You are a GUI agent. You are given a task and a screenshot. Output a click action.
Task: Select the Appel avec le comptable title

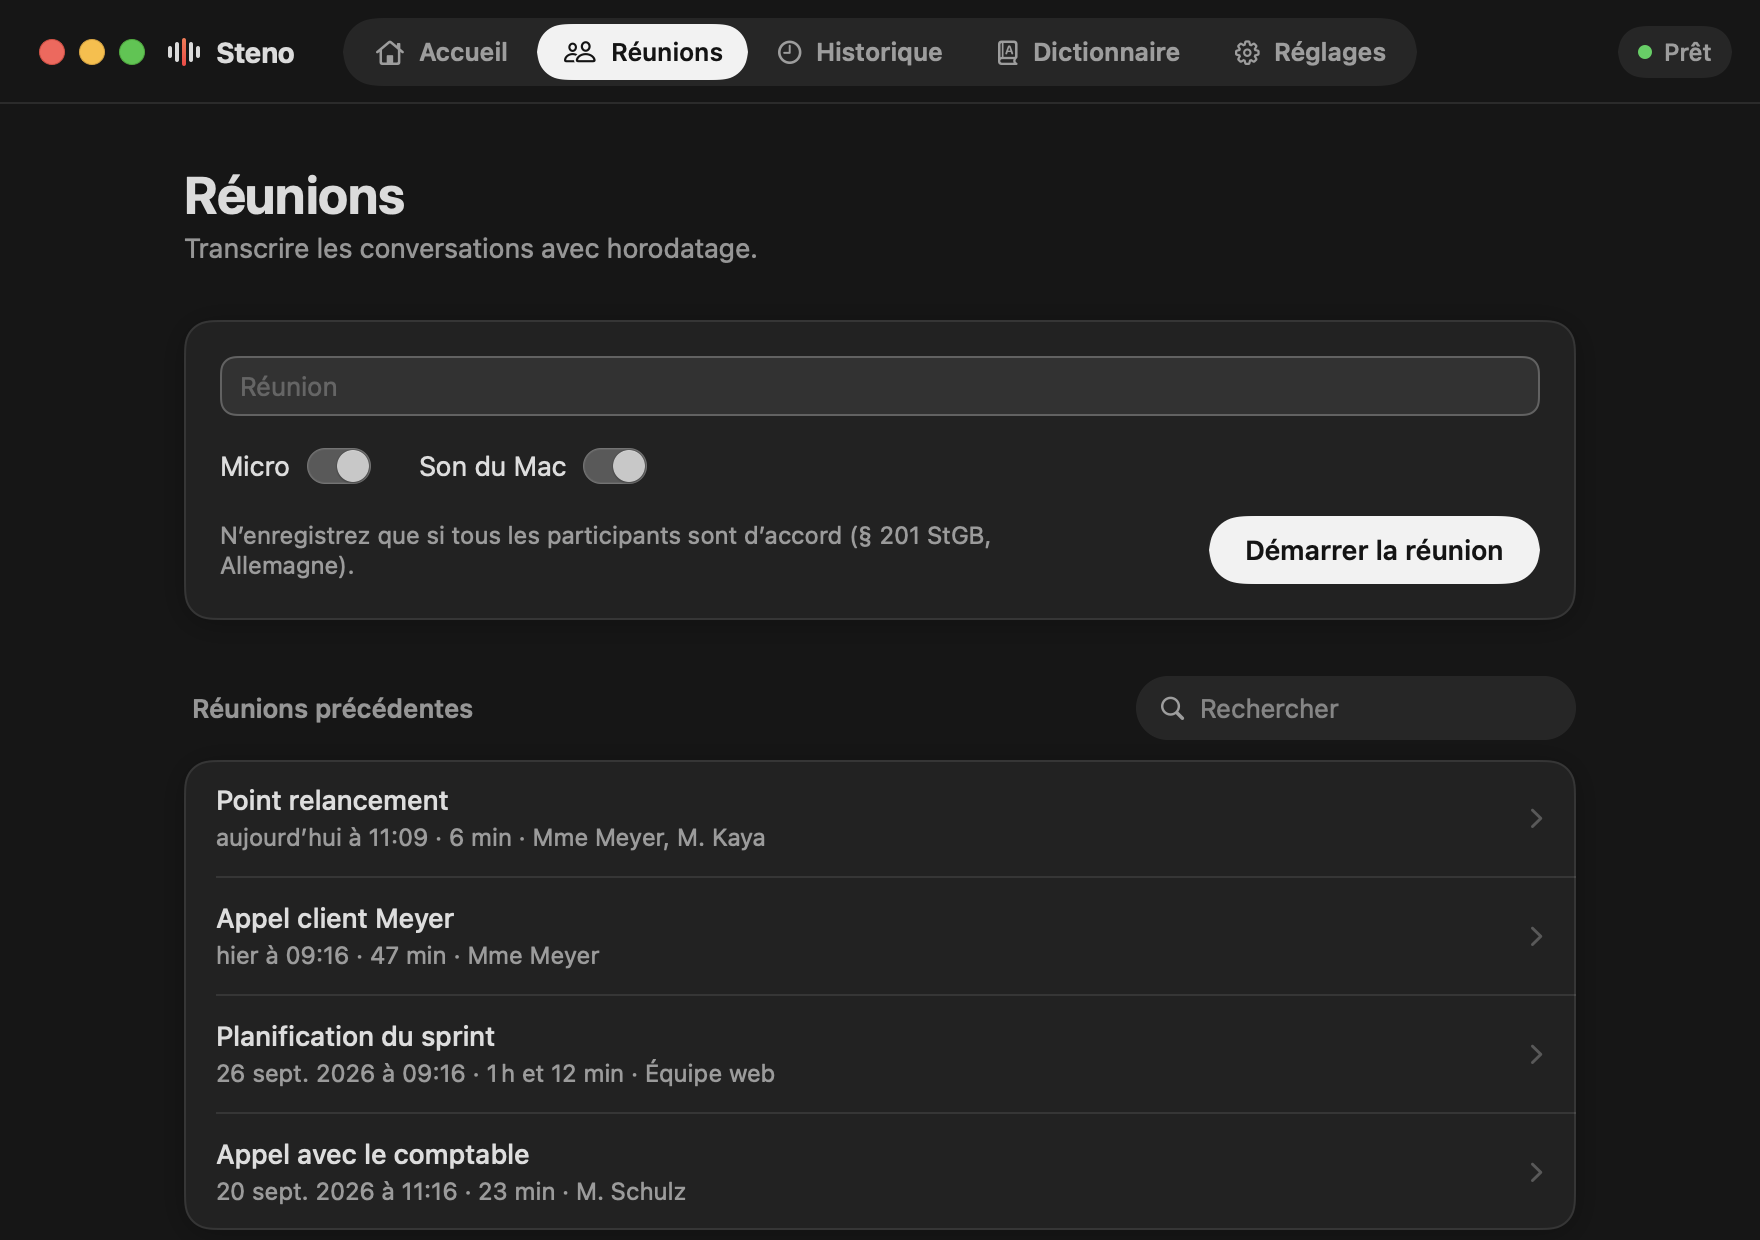click(372, 1154)
